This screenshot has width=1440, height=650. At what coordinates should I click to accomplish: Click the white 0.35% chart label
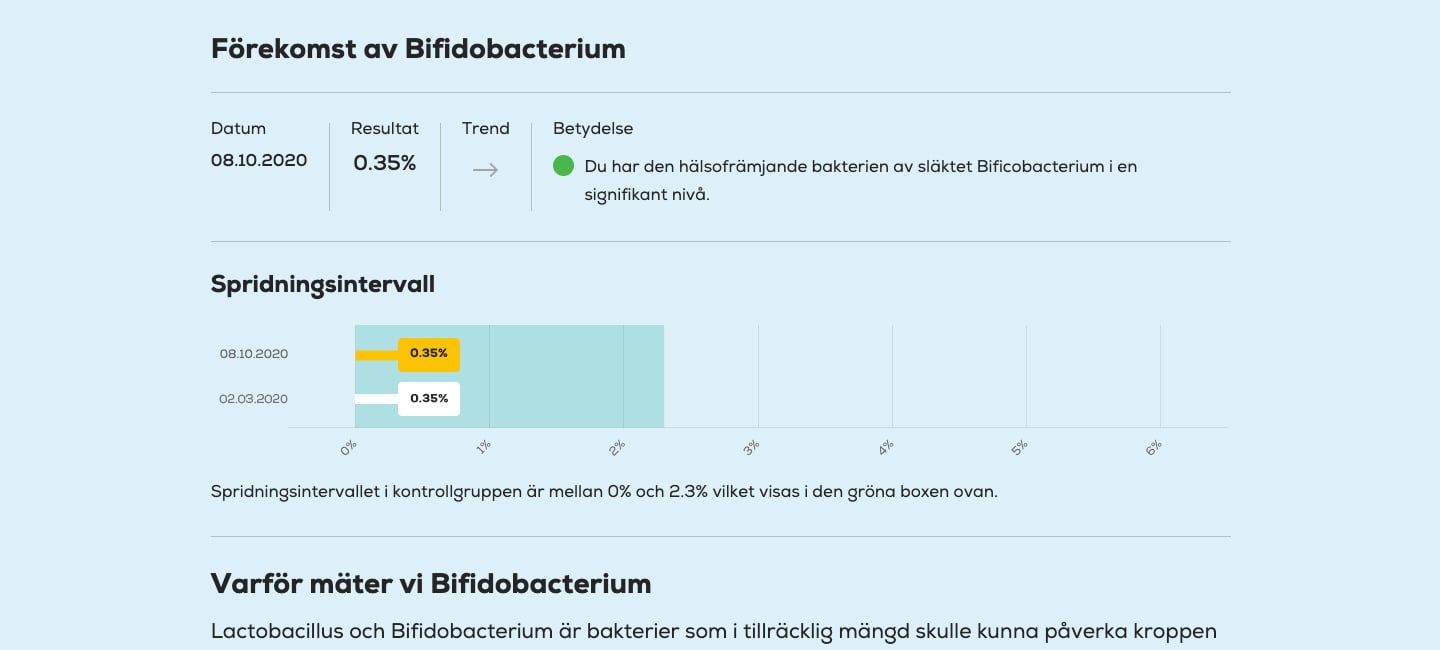point(429,399)
